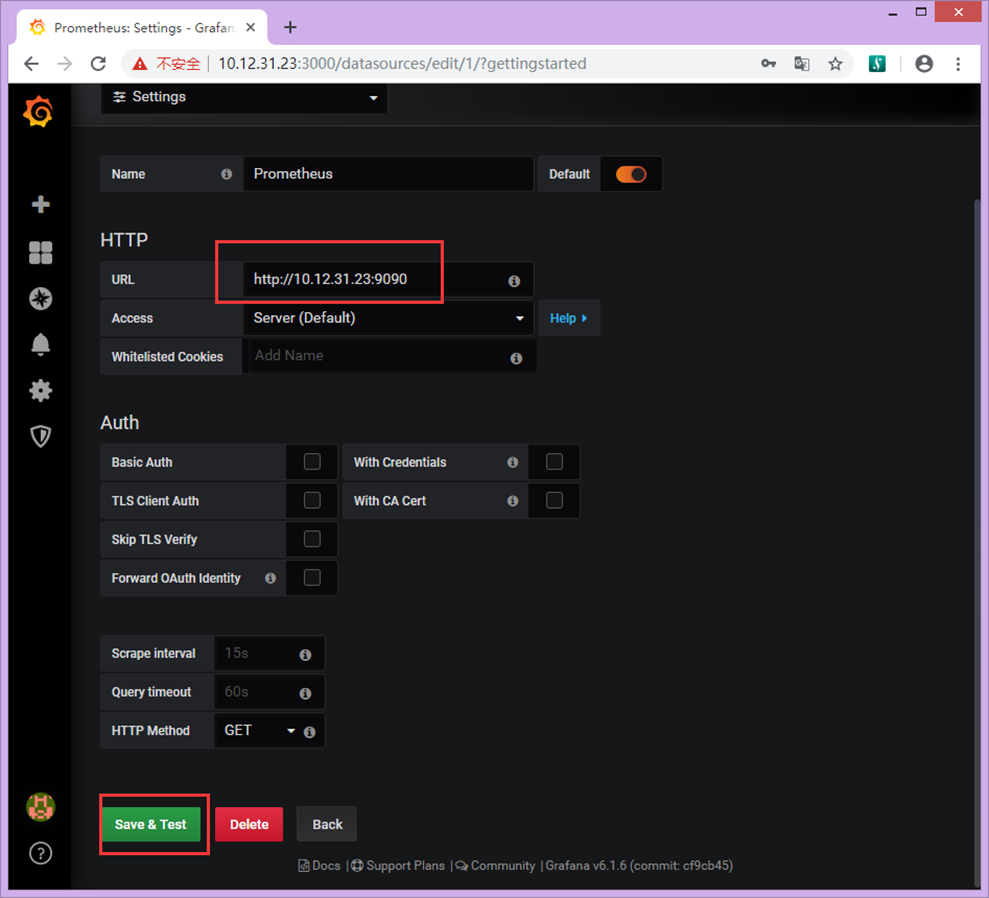Click the browser back arrow

[x=31, y=64]
